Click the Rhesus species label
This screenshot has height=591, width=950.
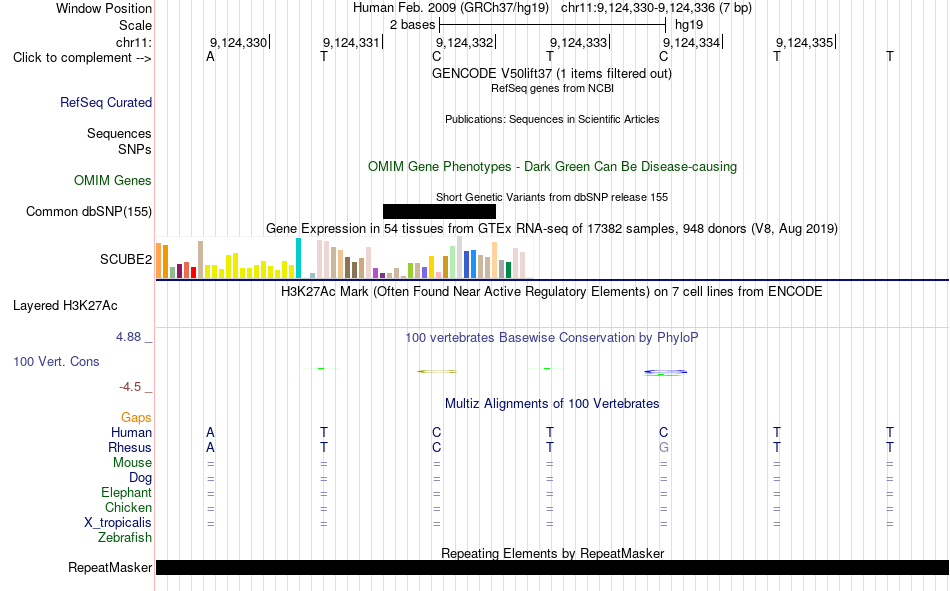[130, 447]
